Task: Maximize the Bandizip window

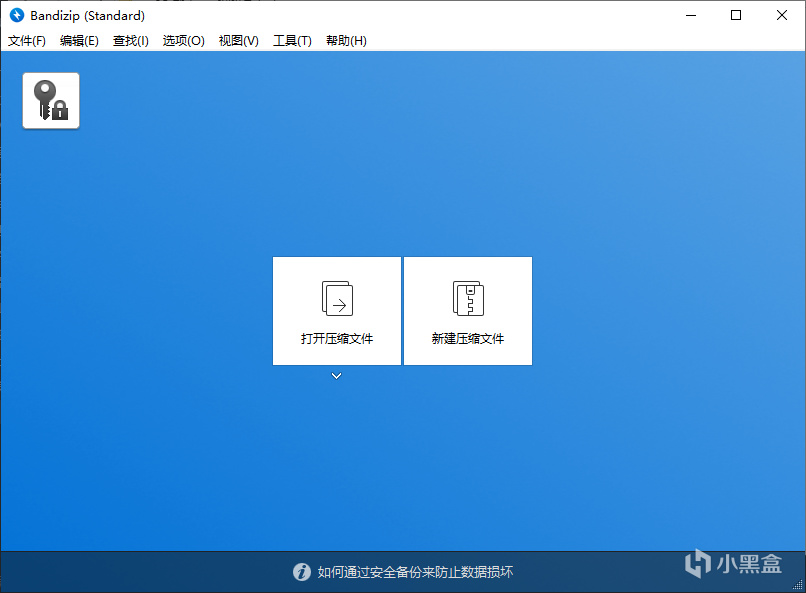Action: [x=736, y=15]
